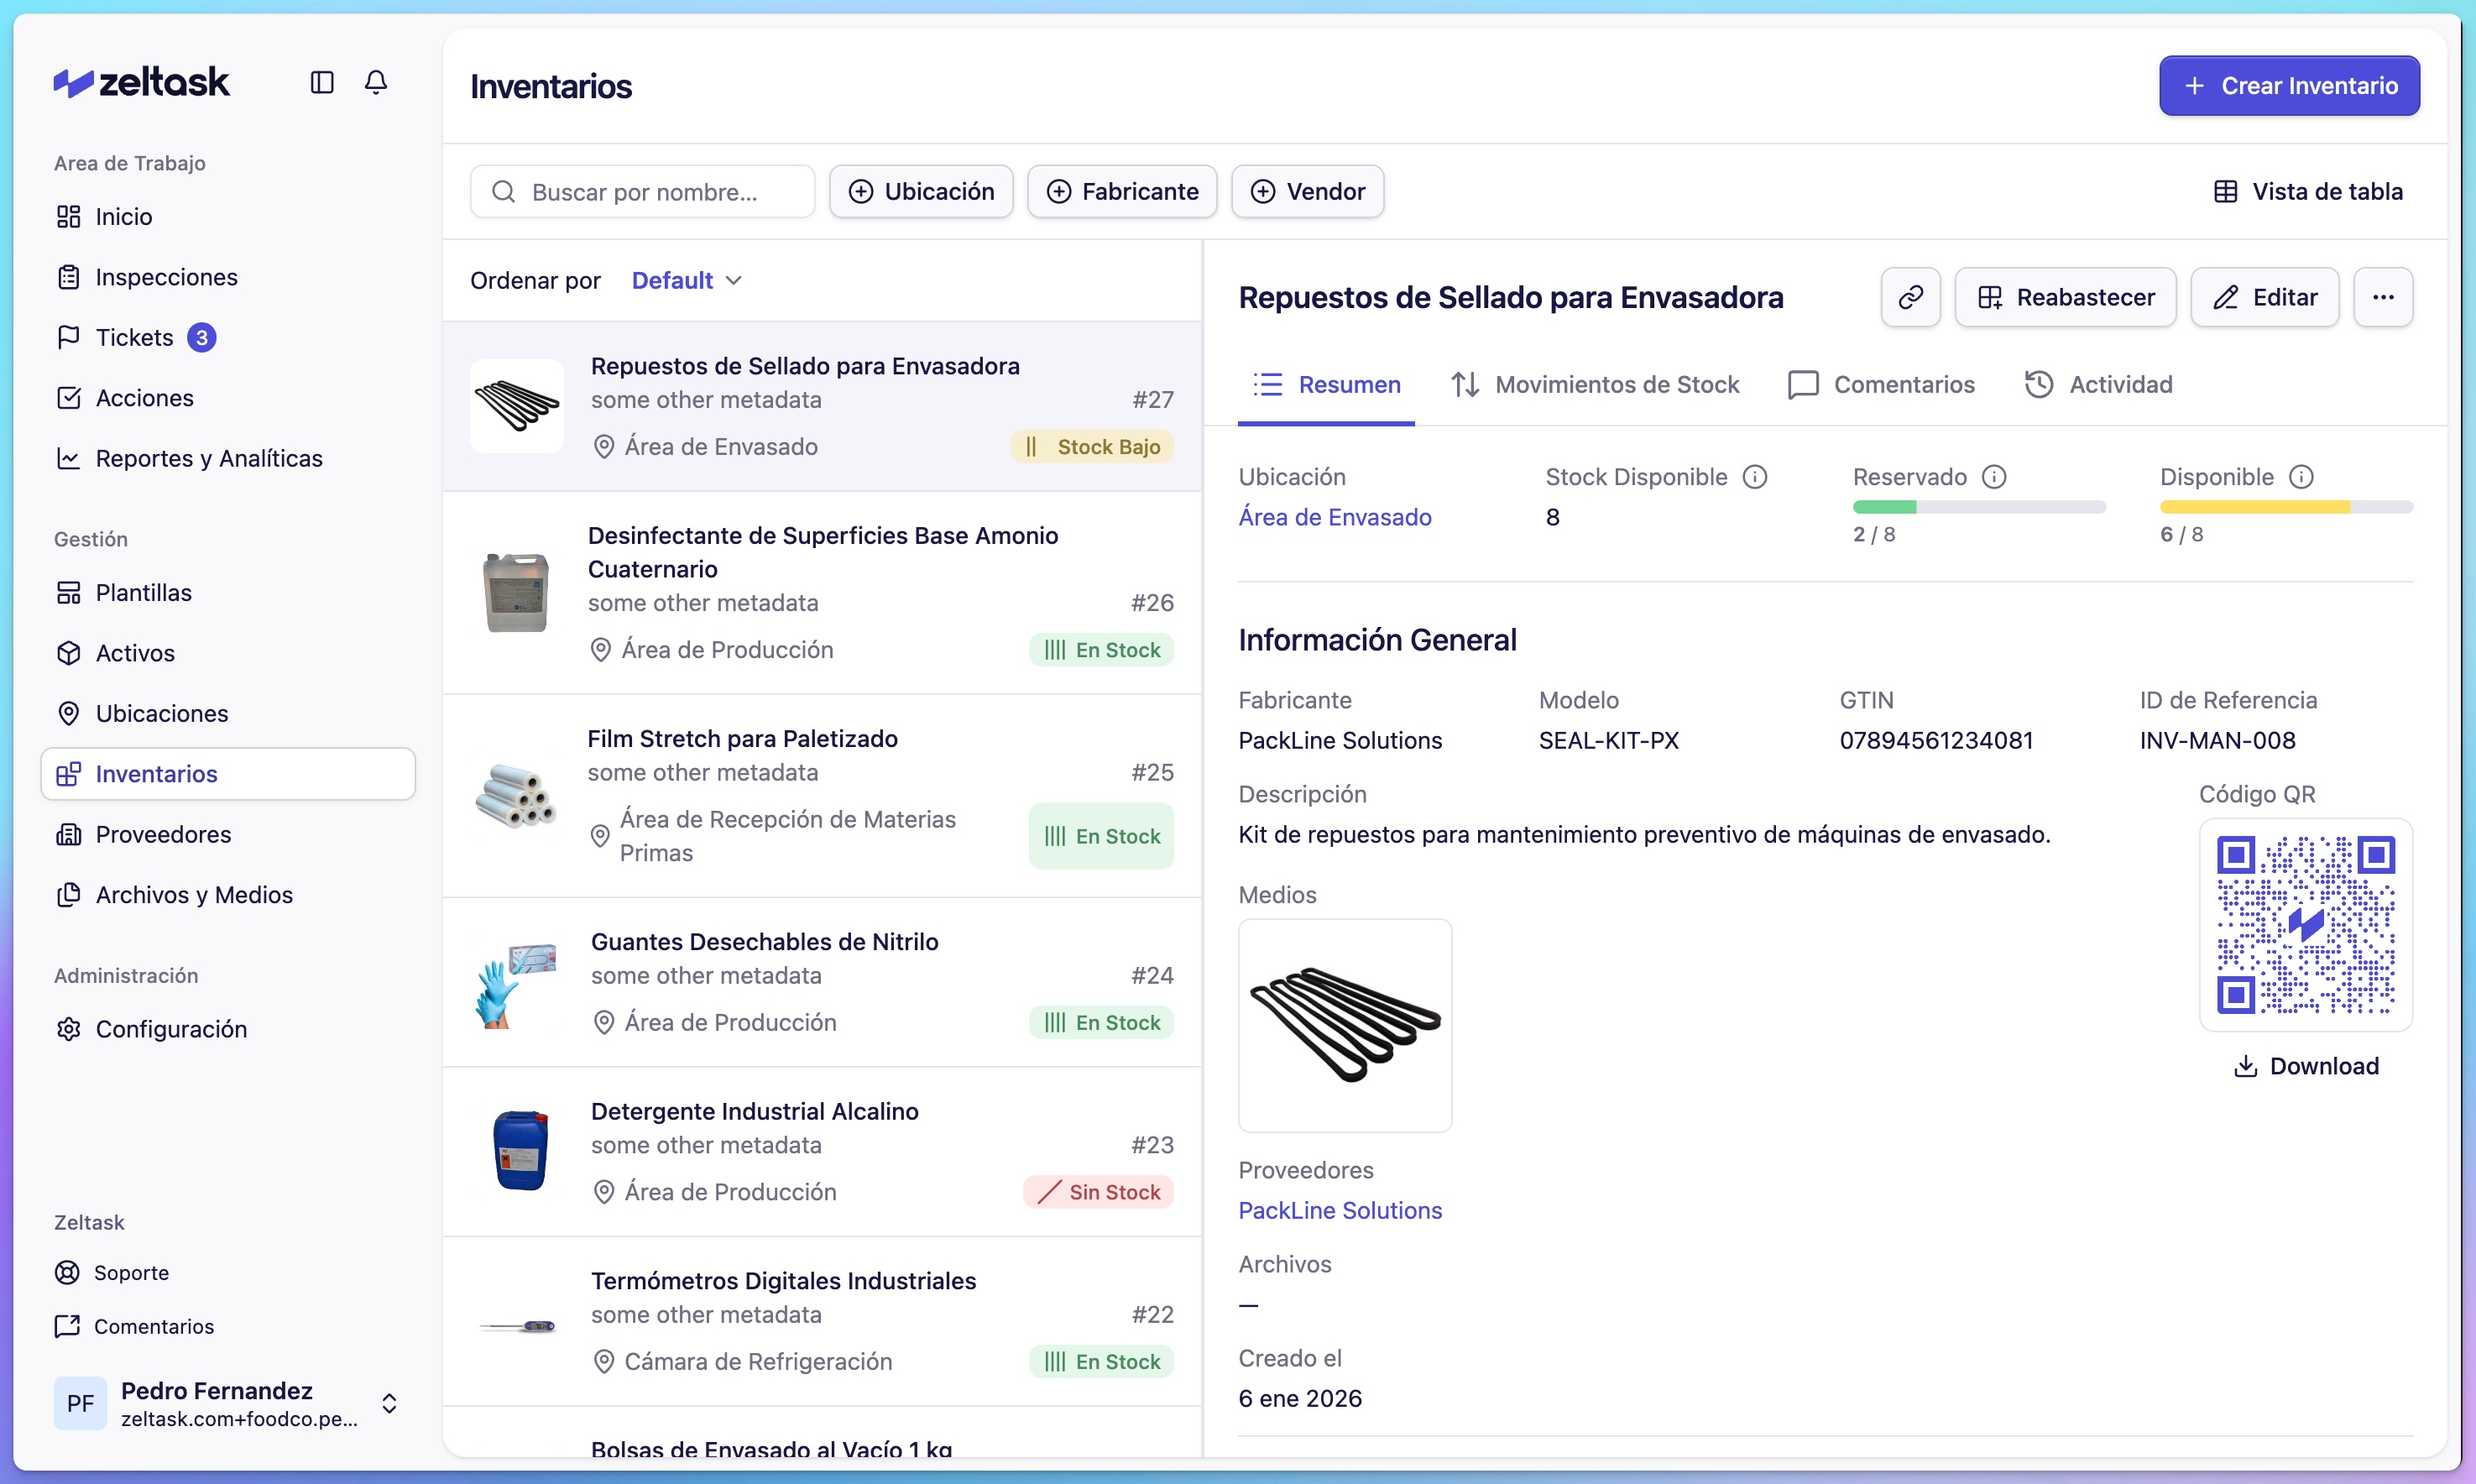Switch to Vista de tabla view
Screen dimensions: 2476x1484
click(x=2307, y=191)
